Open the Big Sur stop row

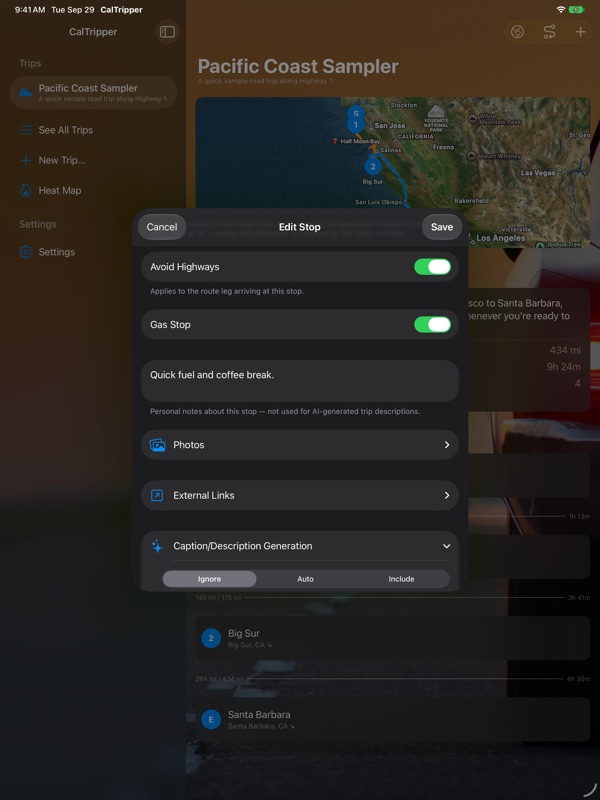point(393,638)
